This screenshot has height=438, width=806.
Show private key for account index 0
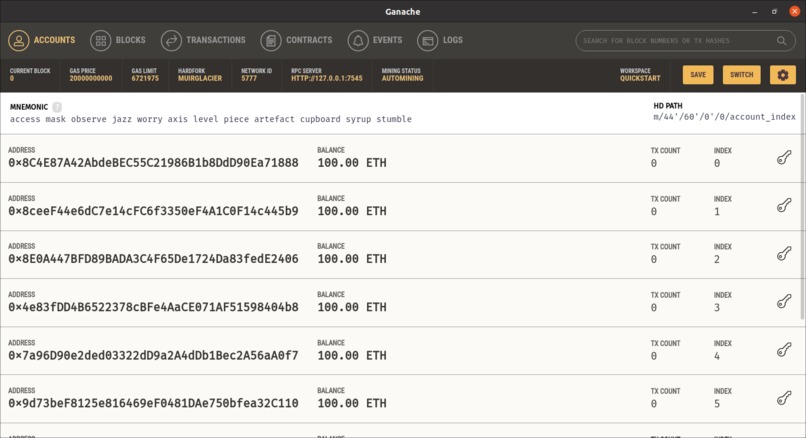click(x=784, y=158)
